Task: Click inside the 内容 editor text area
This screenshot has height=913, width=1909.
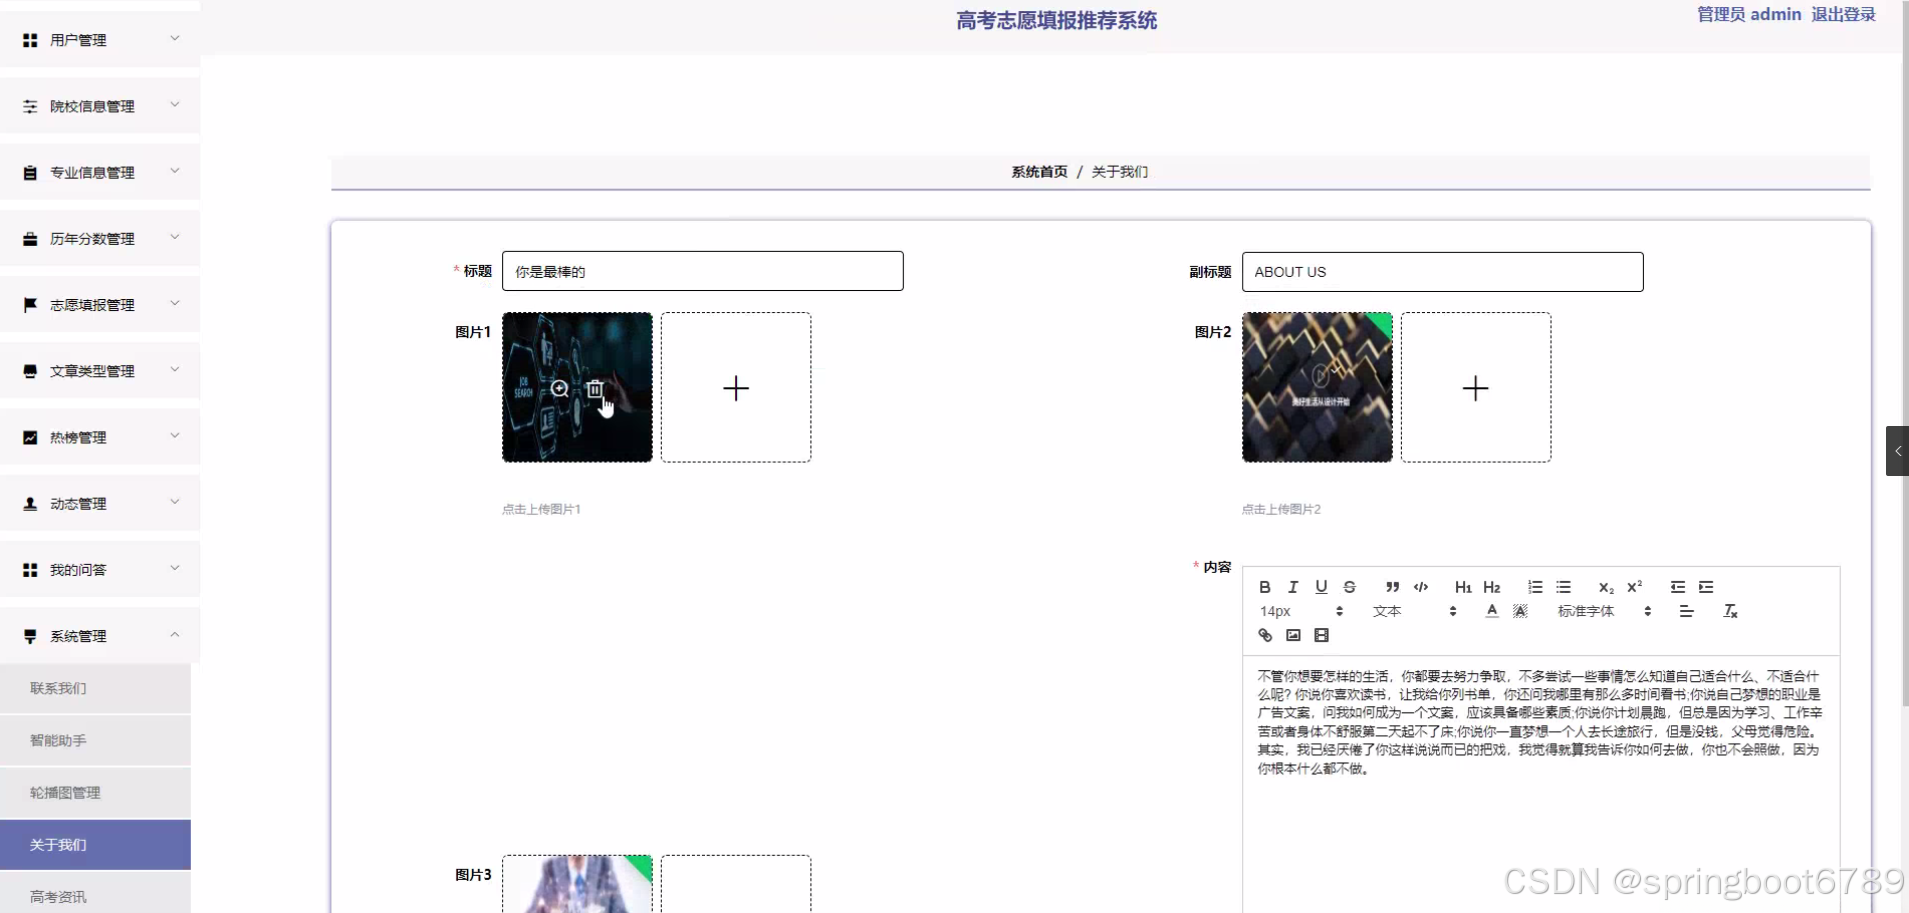Action: click(x=1541, y=784)
